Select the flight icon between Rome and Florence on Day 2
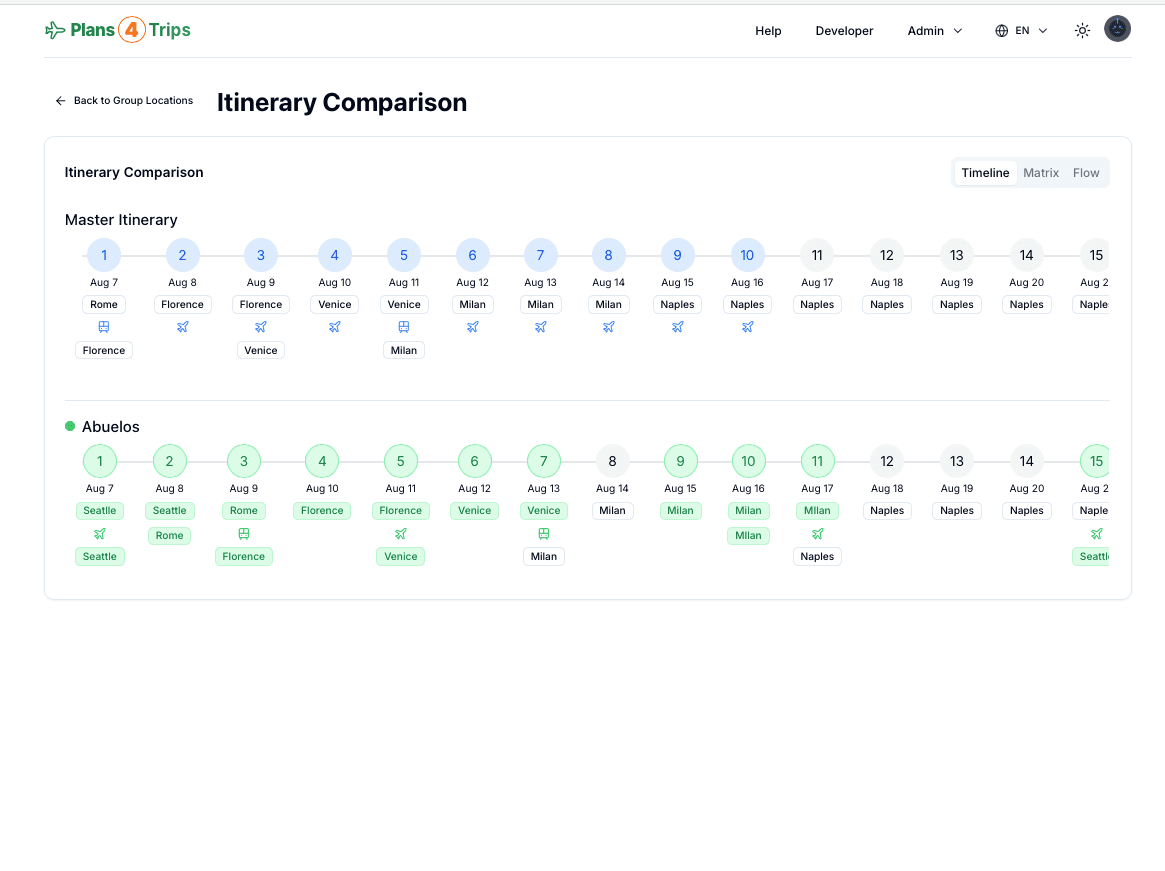 pos(182,326)
